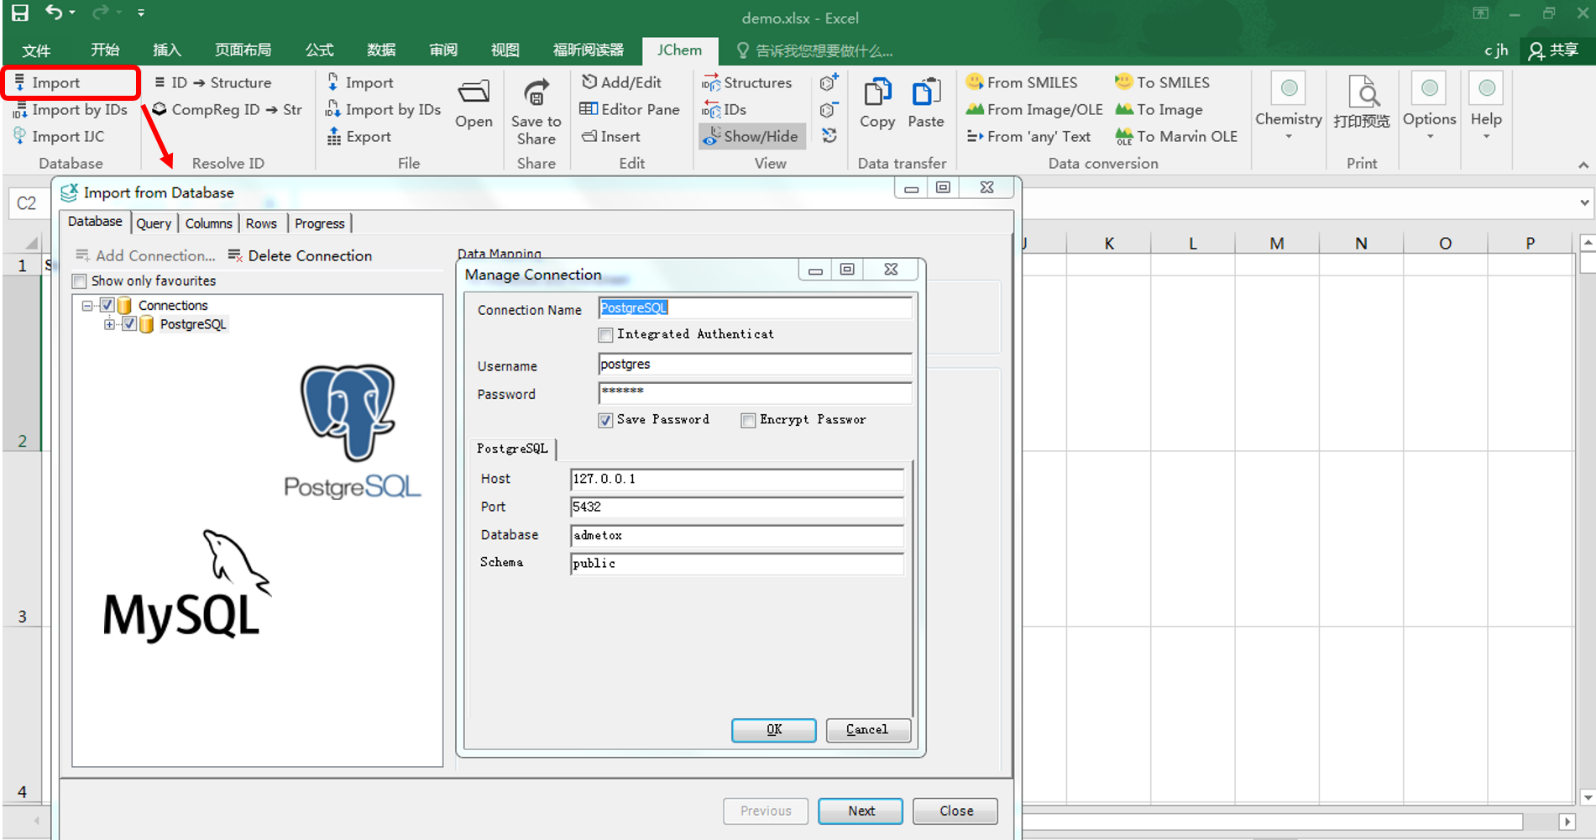Viewport: 1596px width, 840px height.
Task: Click the tell-me search box
Action: 815,50
